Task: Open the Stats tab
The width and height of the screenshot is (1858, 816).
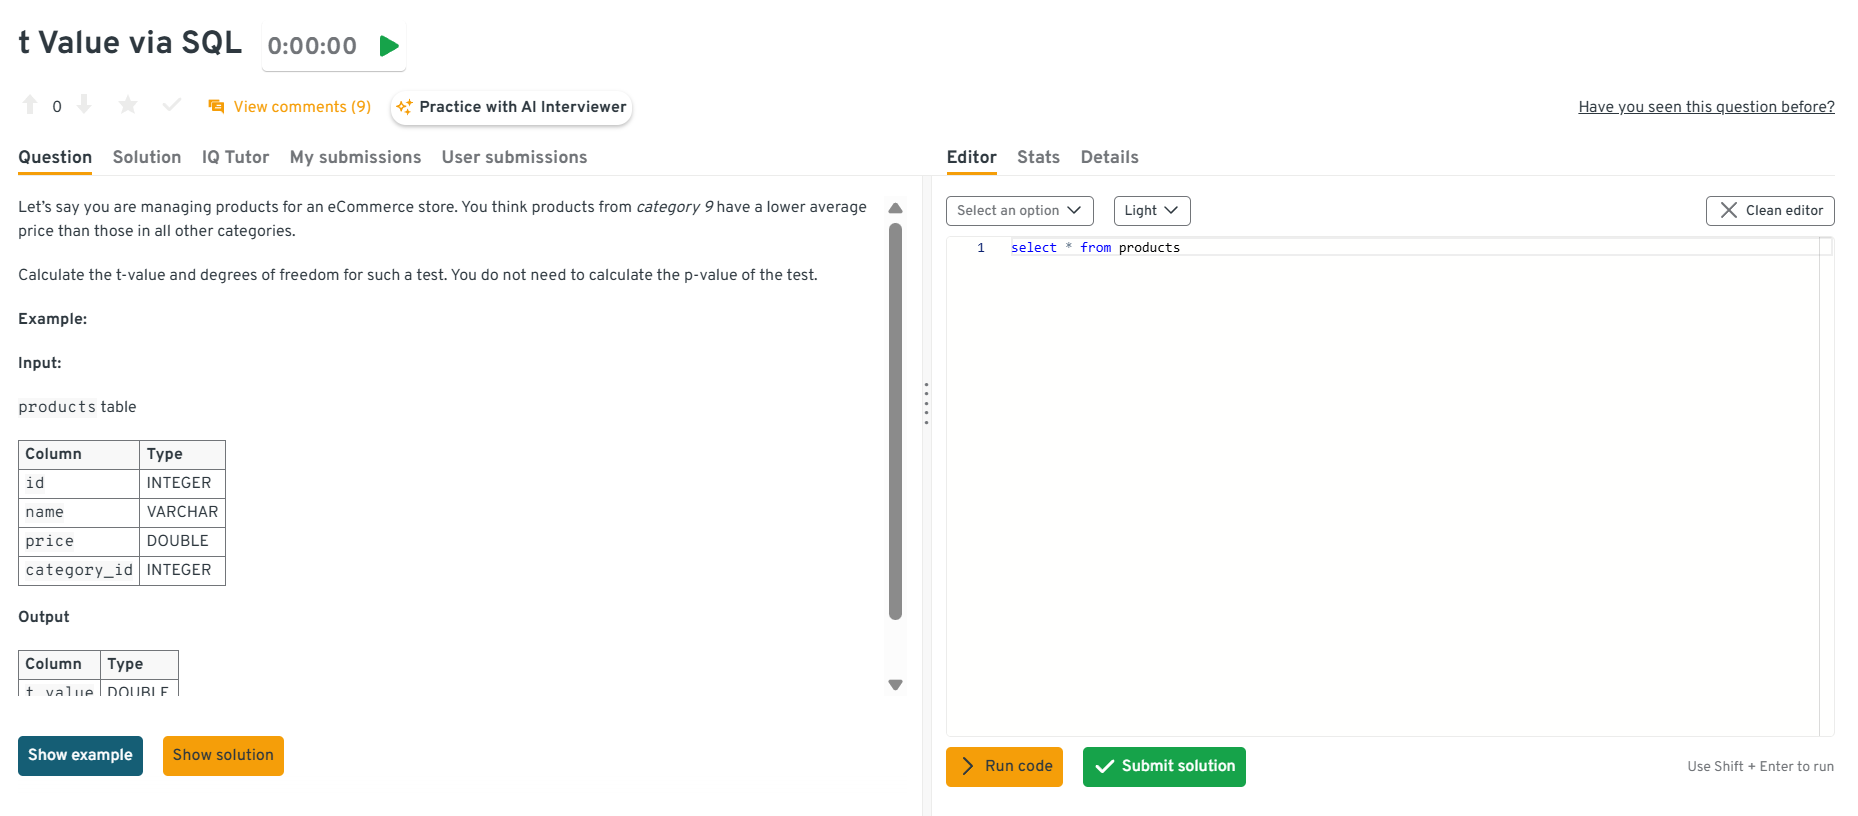Action: 1038,157
